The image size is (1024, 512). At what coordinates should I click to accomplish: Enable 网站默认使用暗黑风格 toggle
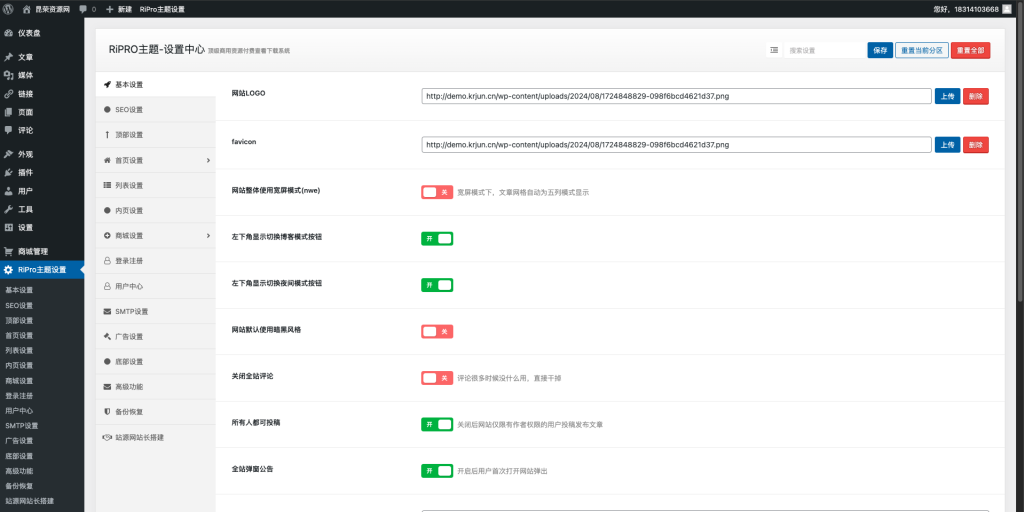[437, 332]
